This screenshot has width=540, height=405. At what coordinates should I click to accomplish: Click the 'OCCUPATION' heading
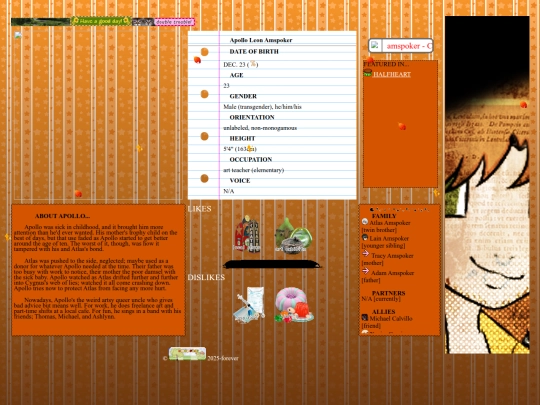251,160
